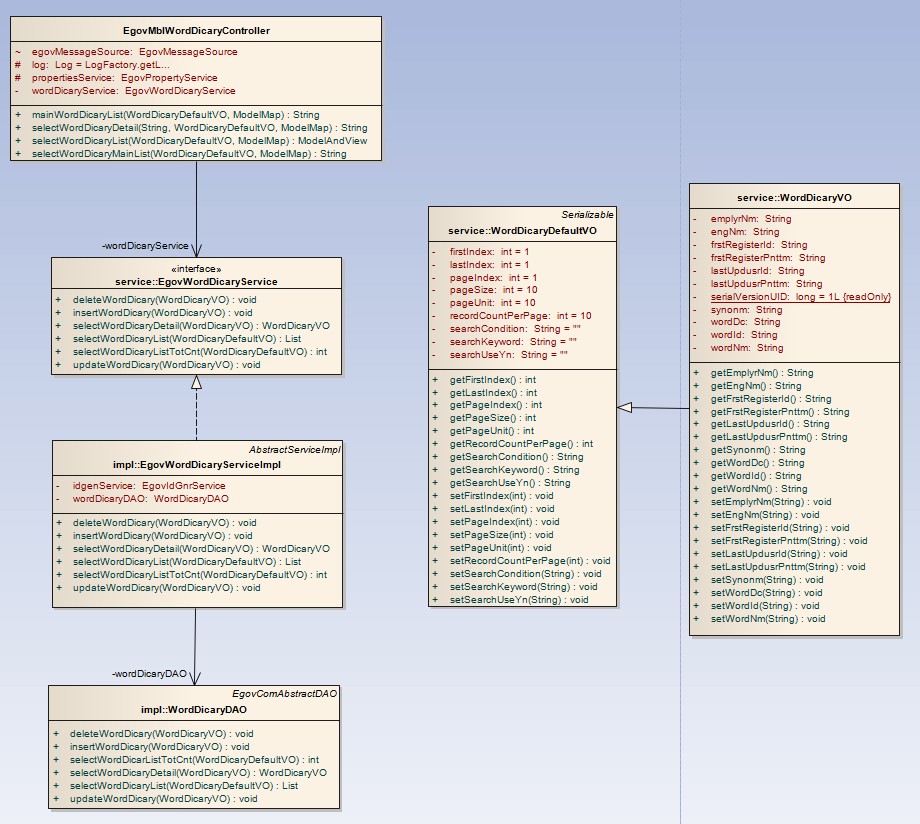Select the impl::WordDicaryDAO class title
The image size is (920, 824).
[x=194, y=710]
